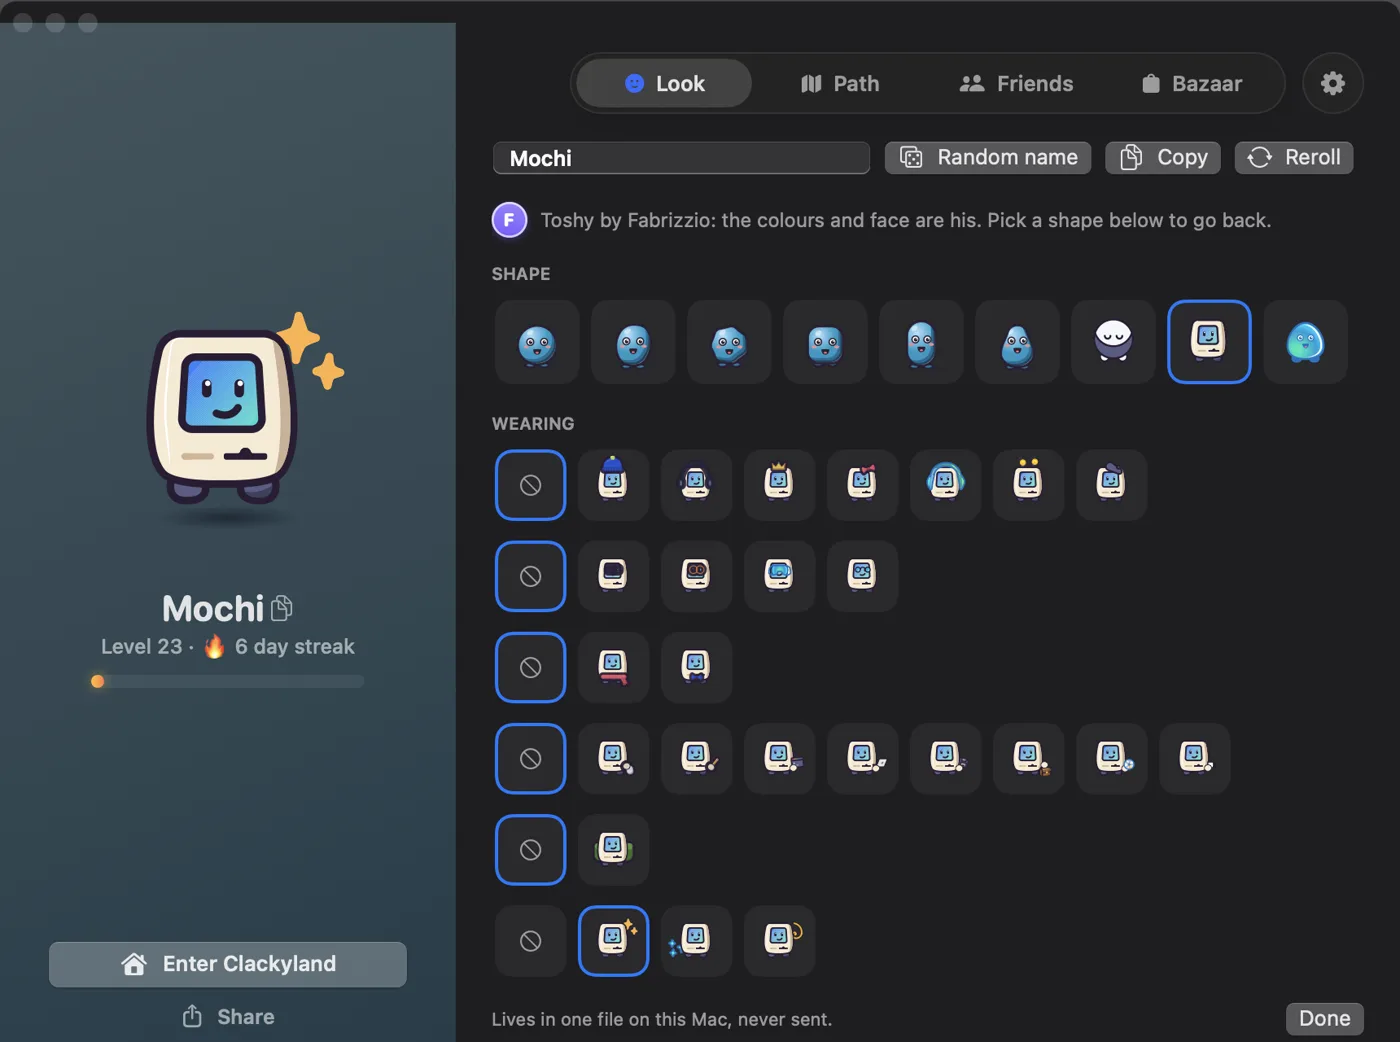Generate a Random name
The height and width of the screenshot is (1042, 1400).
pos(988,157)
